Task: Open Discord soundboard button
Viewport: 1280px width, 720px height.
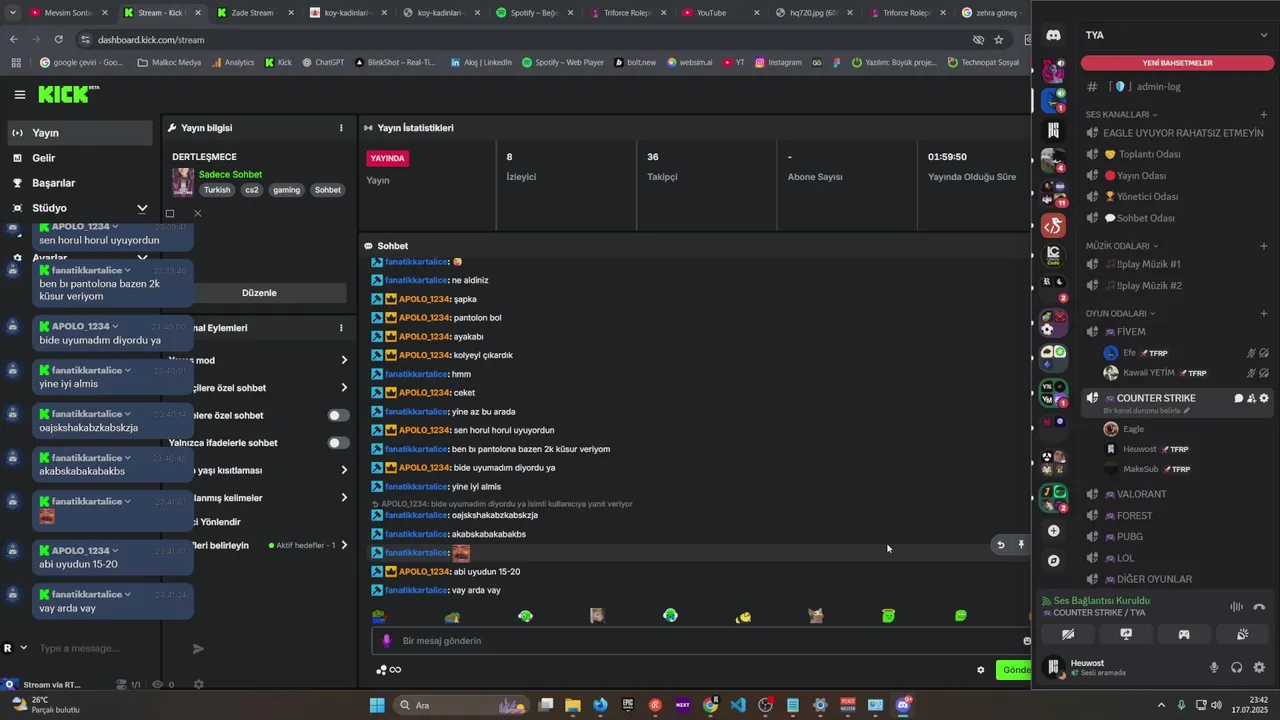Action: 1242,634
